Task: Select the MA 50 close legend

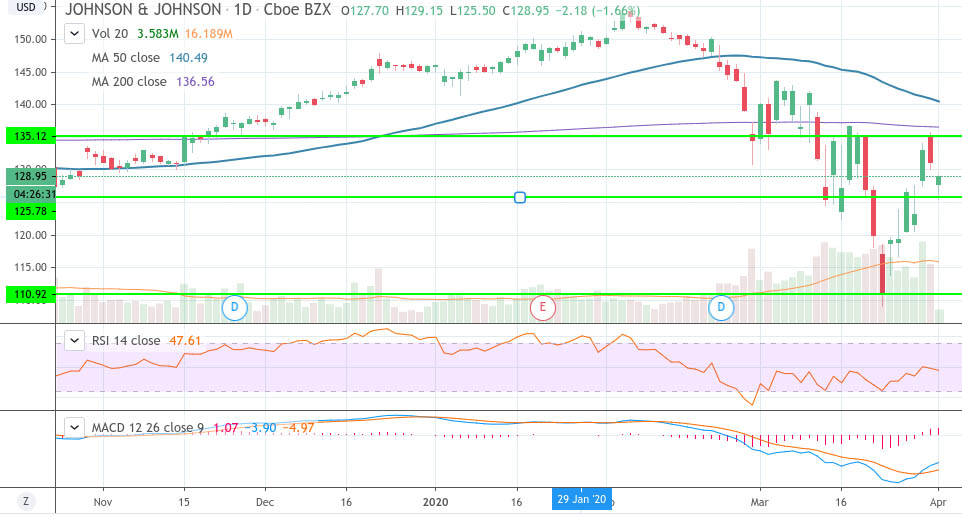Action: (x=126, y=58)
